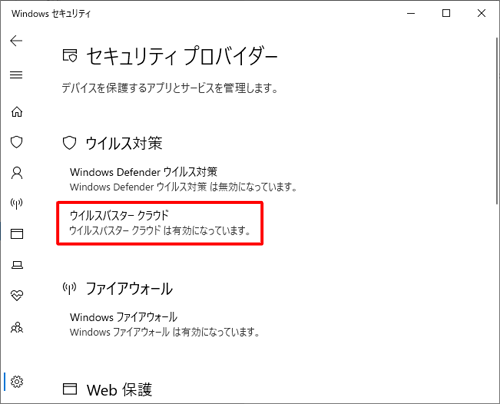Open the hamburger navigation menu

pos(16,75)
